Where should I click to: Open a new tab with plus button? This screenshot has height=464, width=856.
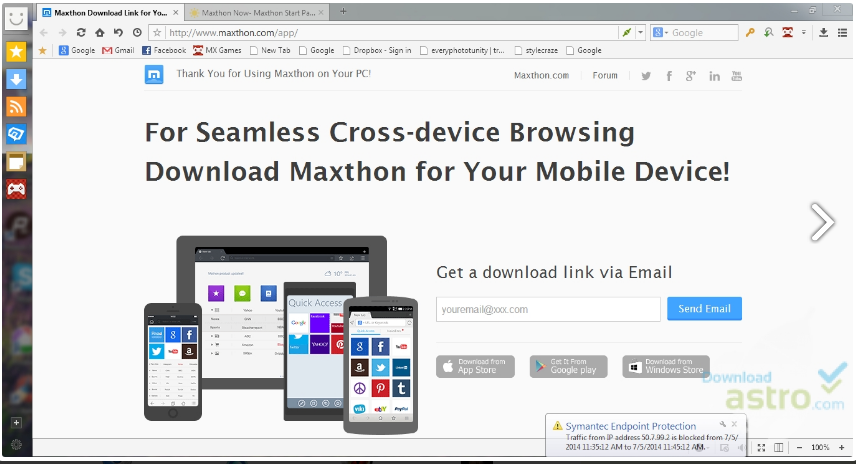343,11
